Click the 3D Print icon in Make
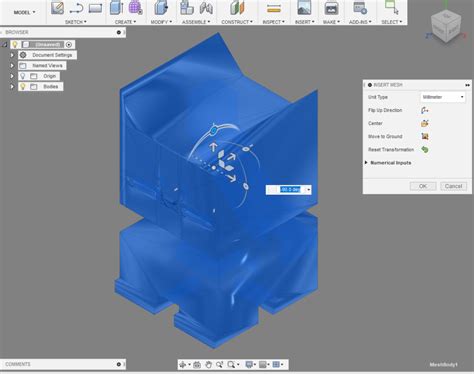This screenshot has width=474, height=374. [331, 8]
